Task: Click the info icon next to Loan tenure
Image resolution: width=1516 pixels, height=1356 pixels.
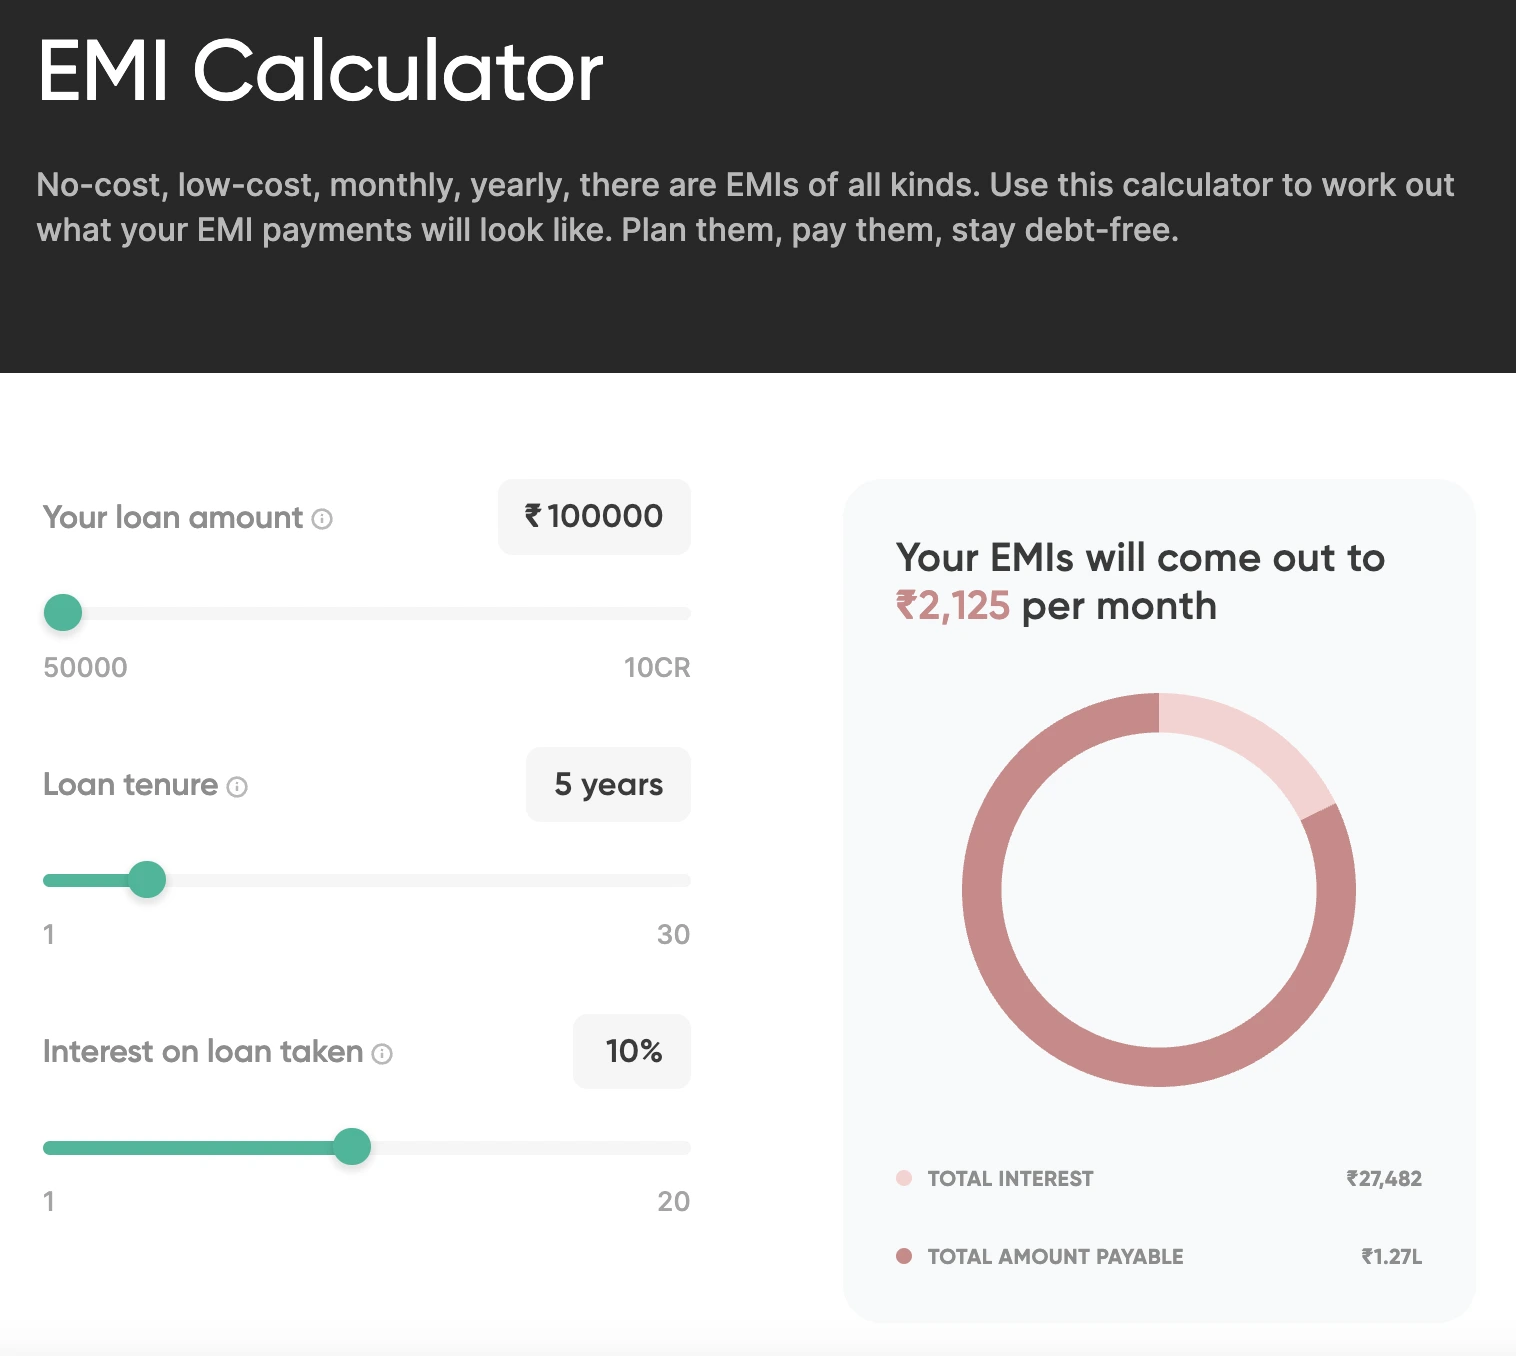Action: 237,787
